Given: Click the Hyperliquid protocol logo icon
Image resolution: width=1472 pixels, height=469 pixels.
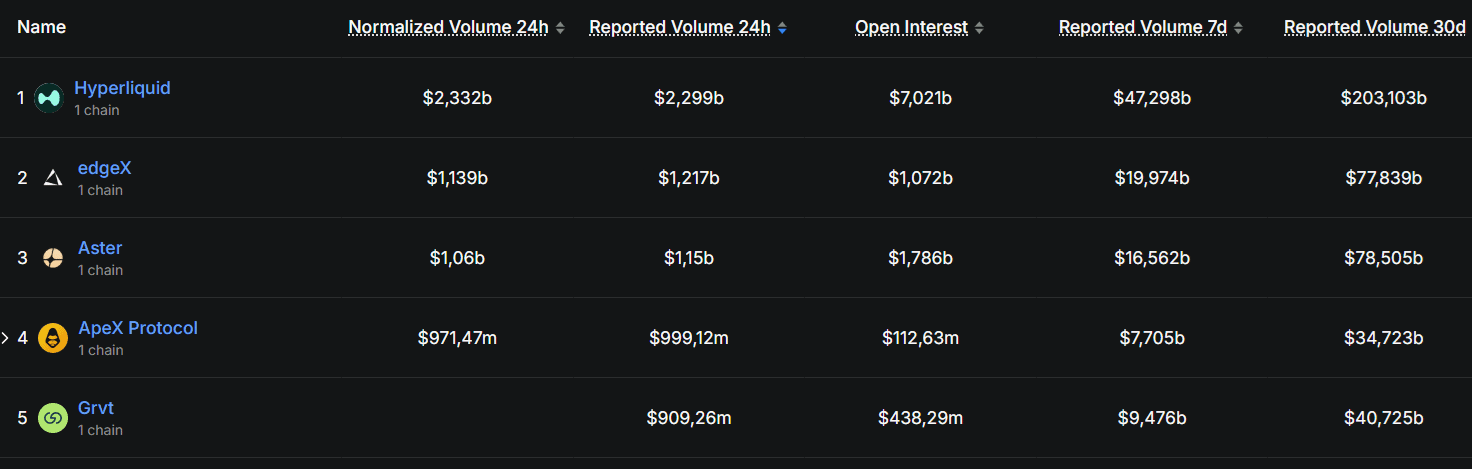Looking at the screenshot, I should tap(48, 98).
